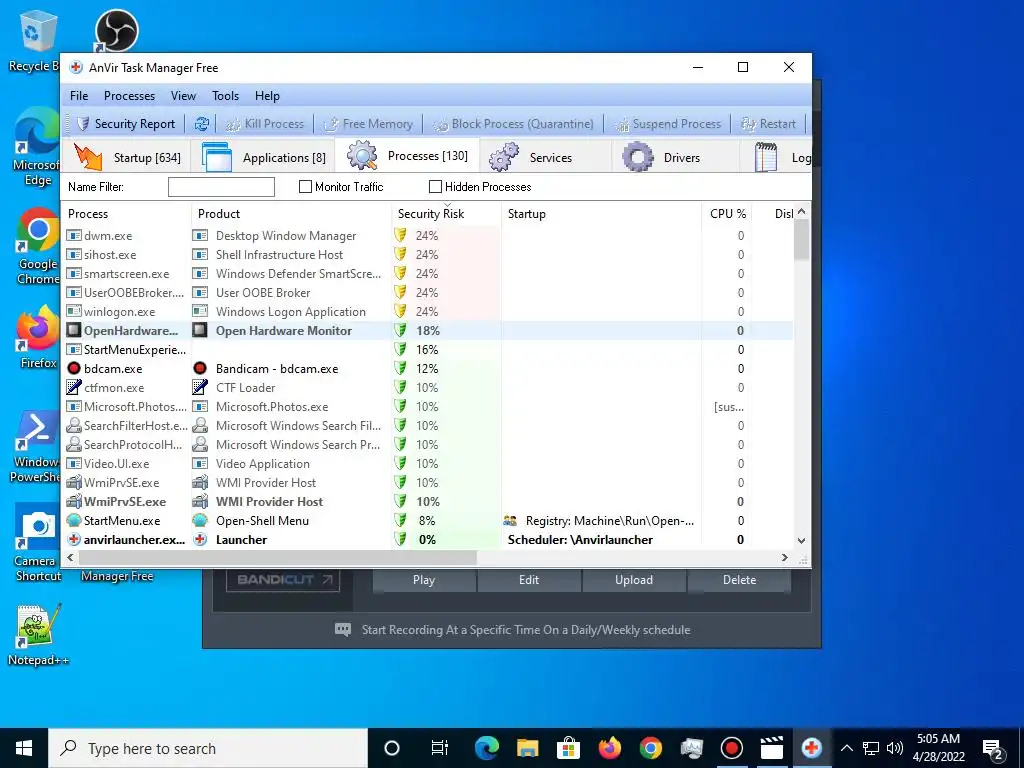Sort by the CPU % column header
The height and width of the screenshot is (768, 1024).
pos(727,214)
